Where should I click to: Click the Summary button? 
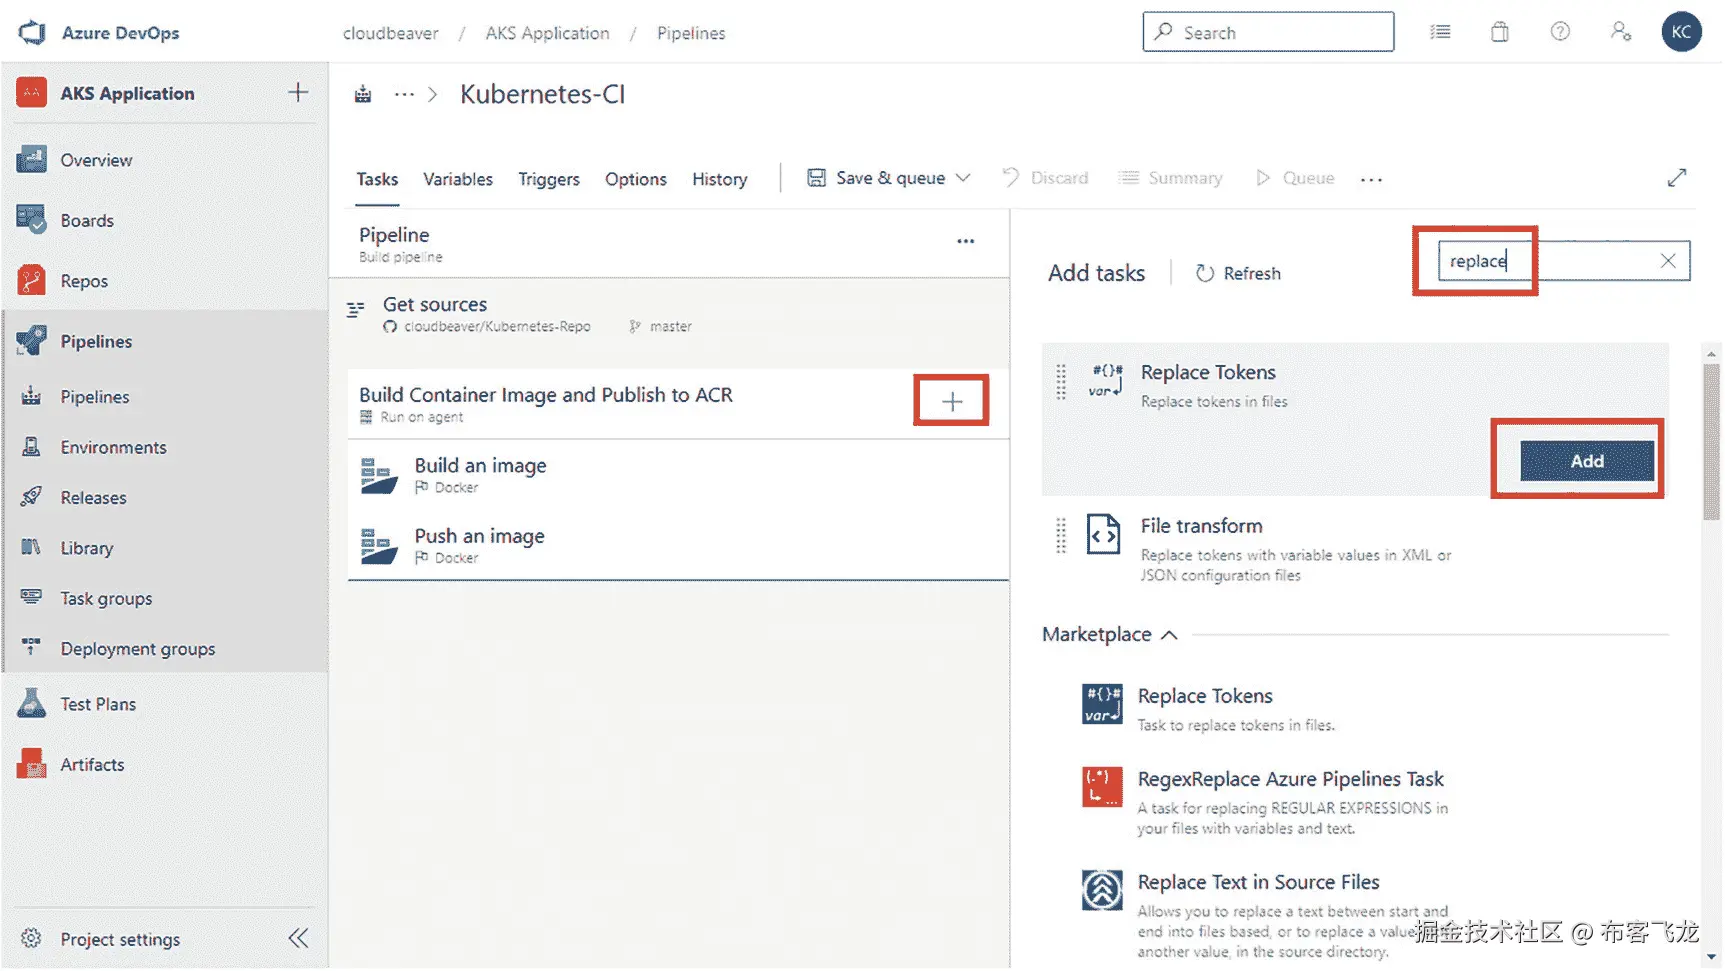[1171, 178]
